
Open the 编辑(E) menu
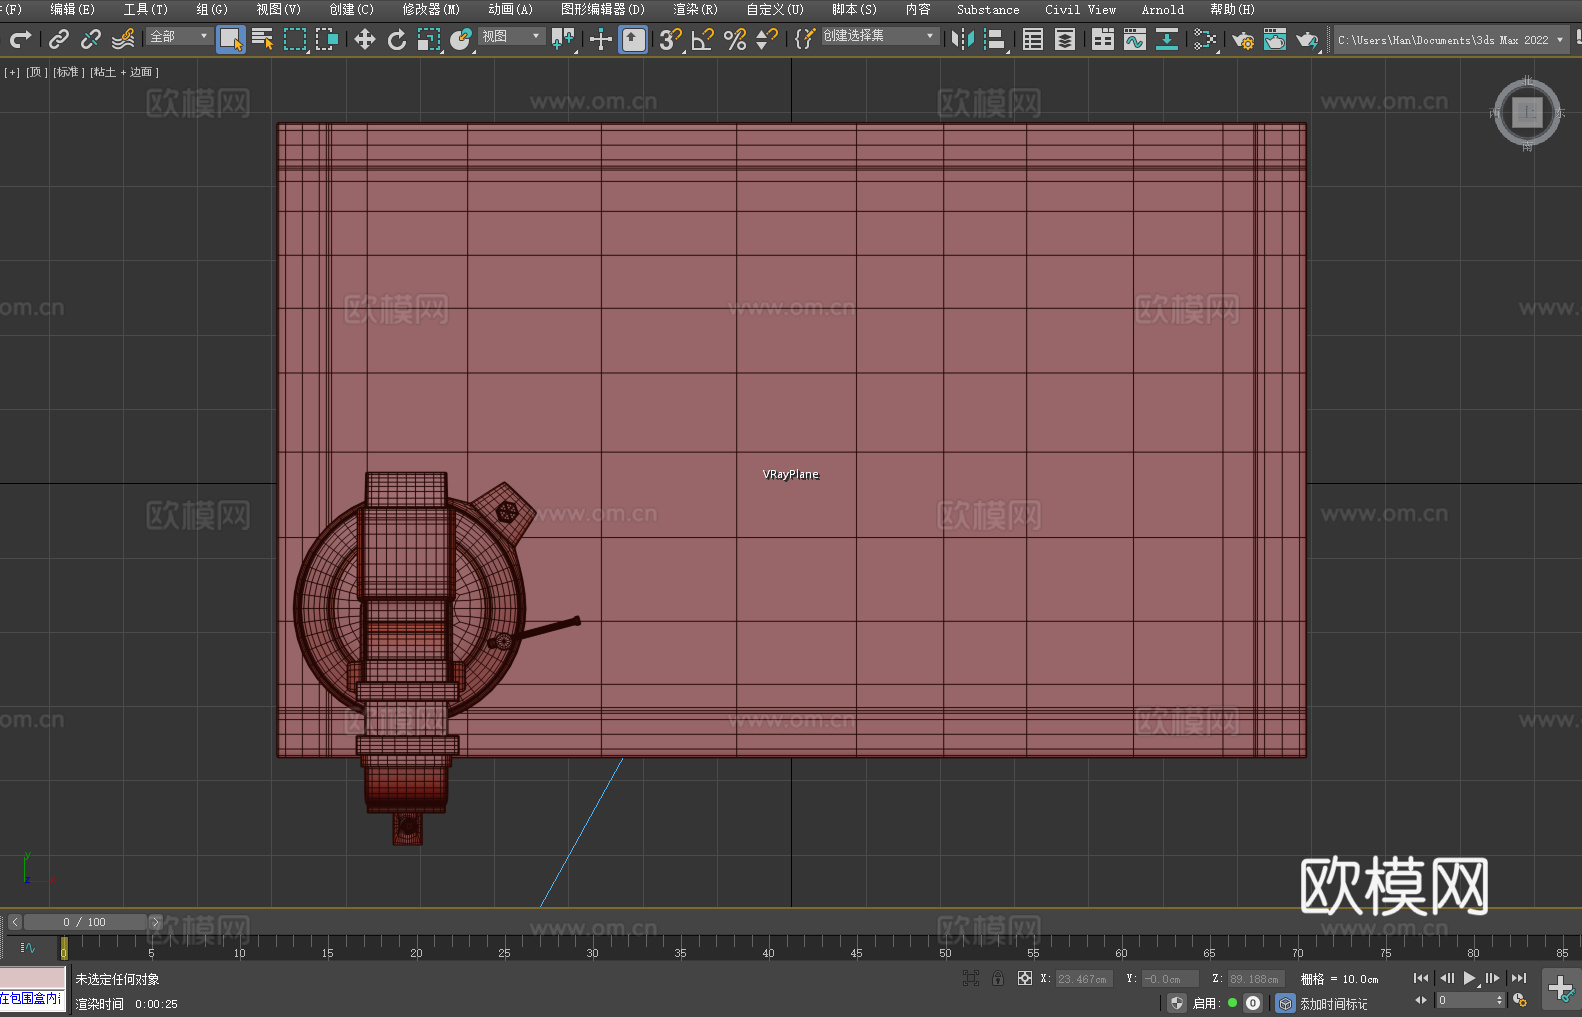[72, 9]
